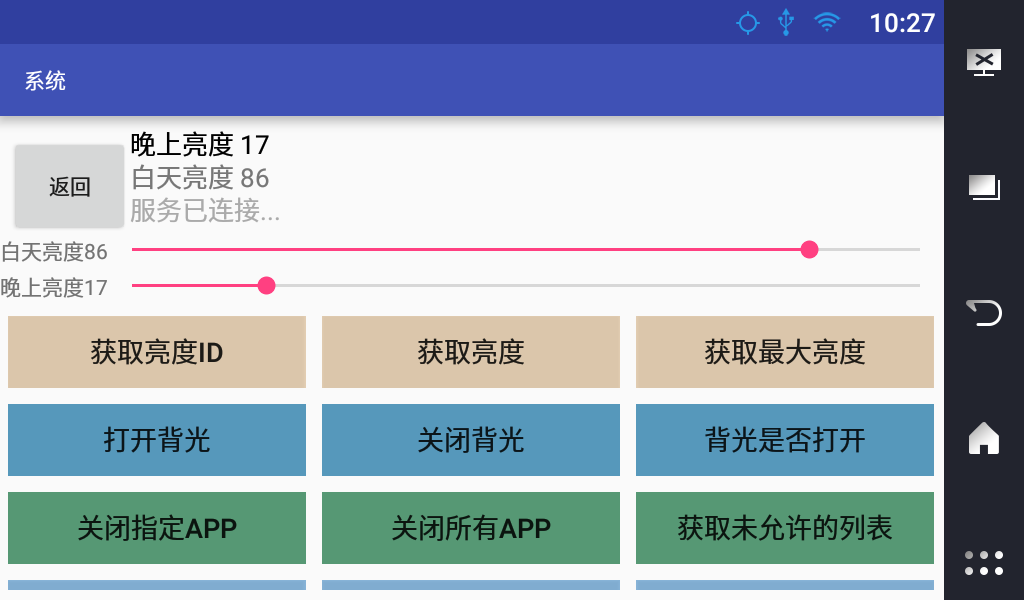Tap the navigation back arrow icon
Screen dimensions: 1024x600
pyautogui.click(x=984, y=312)
